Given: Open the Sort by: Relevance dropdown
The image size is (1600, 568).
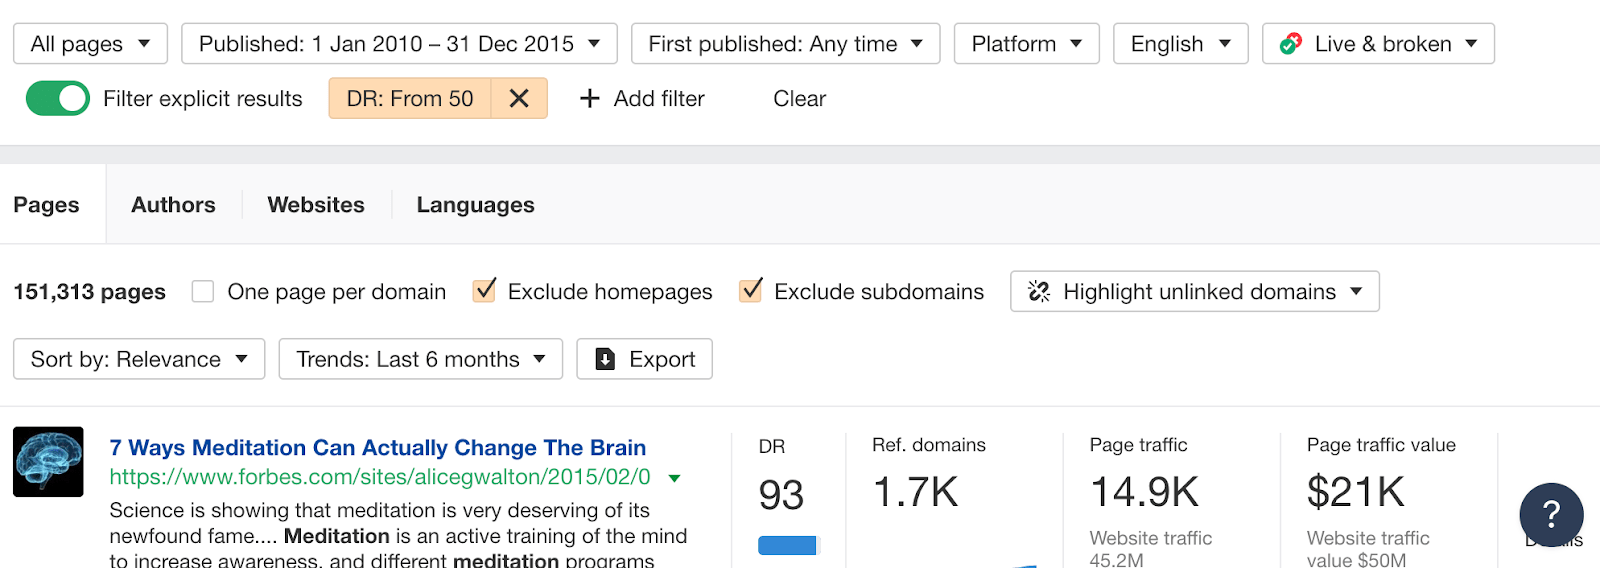Looking at the screenshot, I should pyautogui.click(x=139, y=359).
